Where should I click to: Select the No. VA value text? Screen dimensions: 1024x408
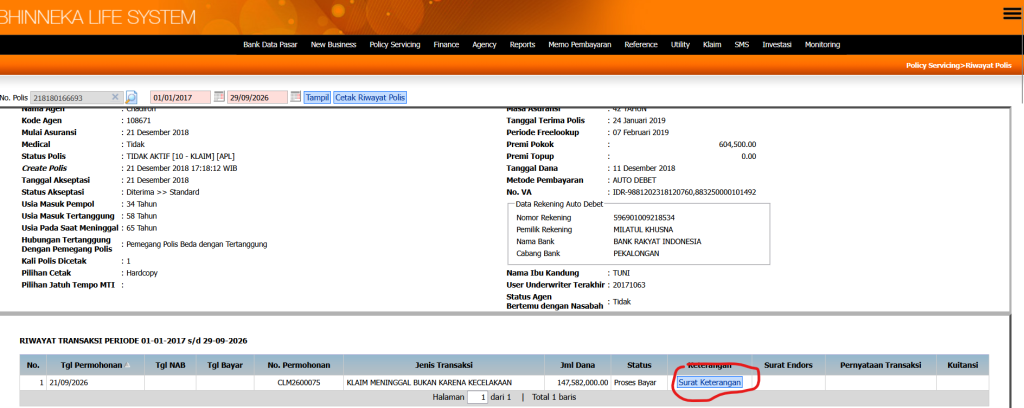pyautogui.click(x=684, y=192)
